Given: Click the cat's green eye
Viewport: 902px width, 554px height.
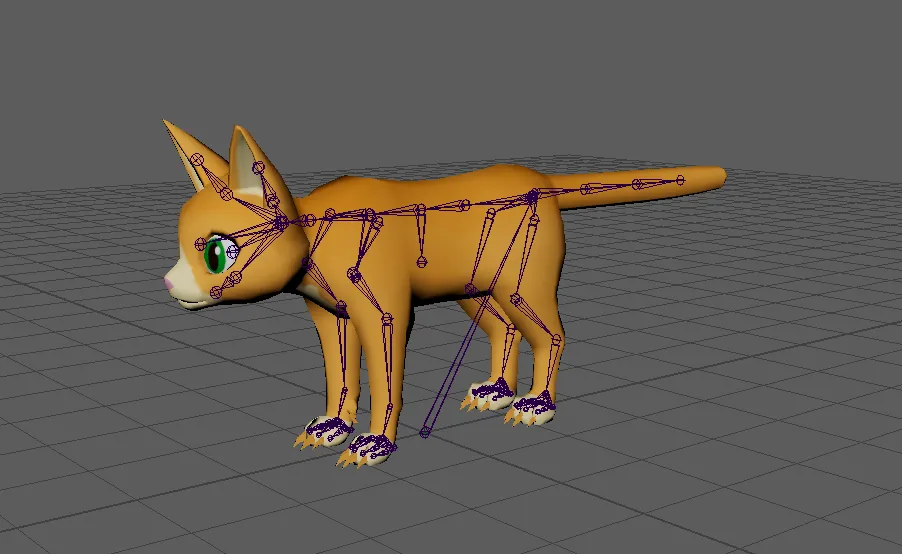Looking at the screenshot, I should click(215, 257).
